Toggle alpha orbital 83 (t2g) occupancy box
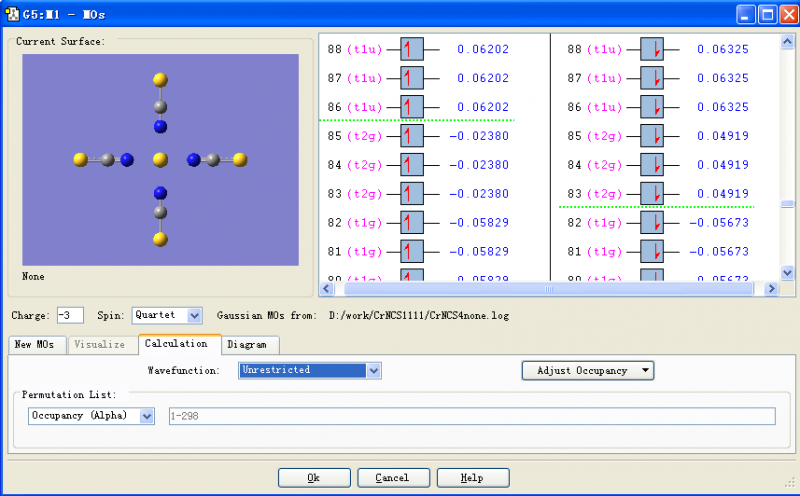 (412, 194)
